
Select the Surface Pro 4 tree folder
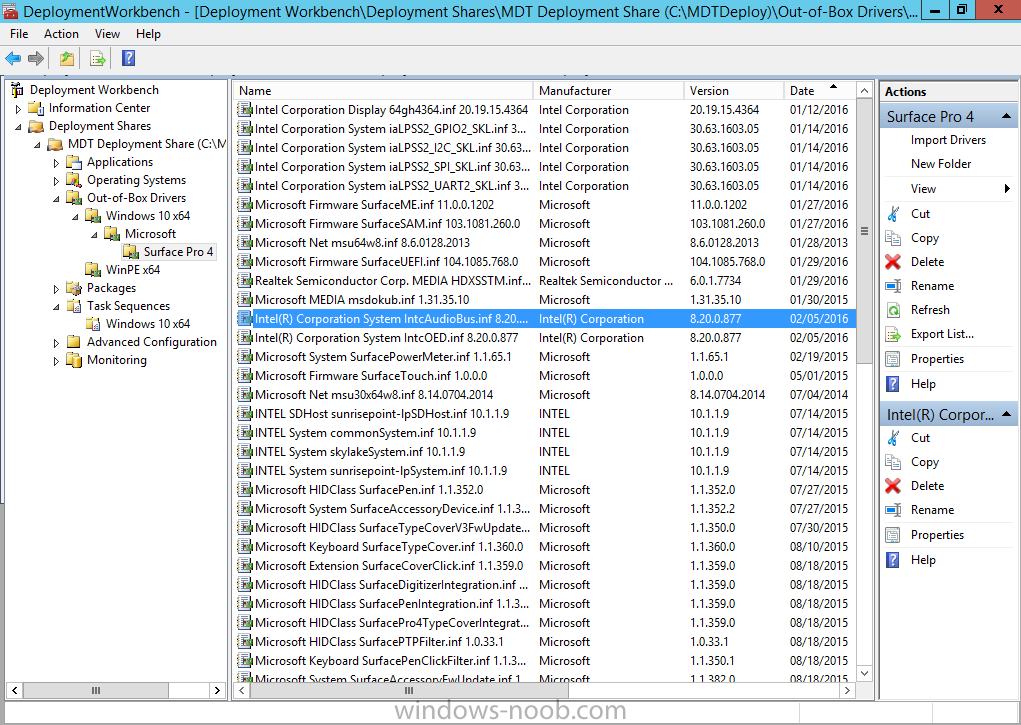[178, 252]
